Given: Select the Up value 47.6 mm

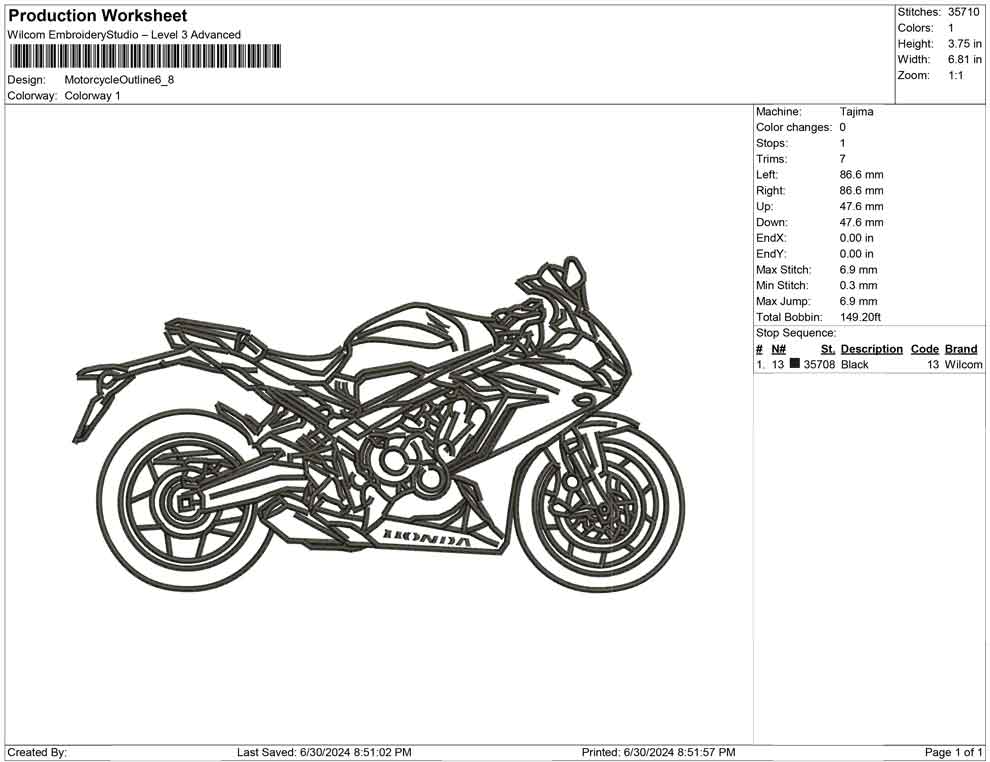Looking at the screenshot, I should point(861,206).
